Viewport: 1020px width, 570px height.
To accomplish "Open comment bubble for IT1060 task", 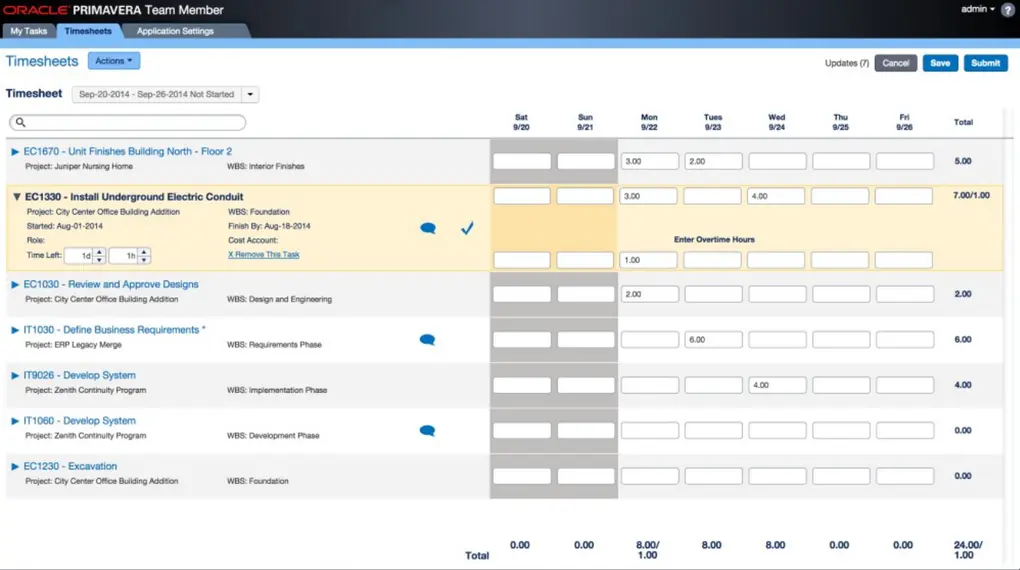I will point(427,431).
